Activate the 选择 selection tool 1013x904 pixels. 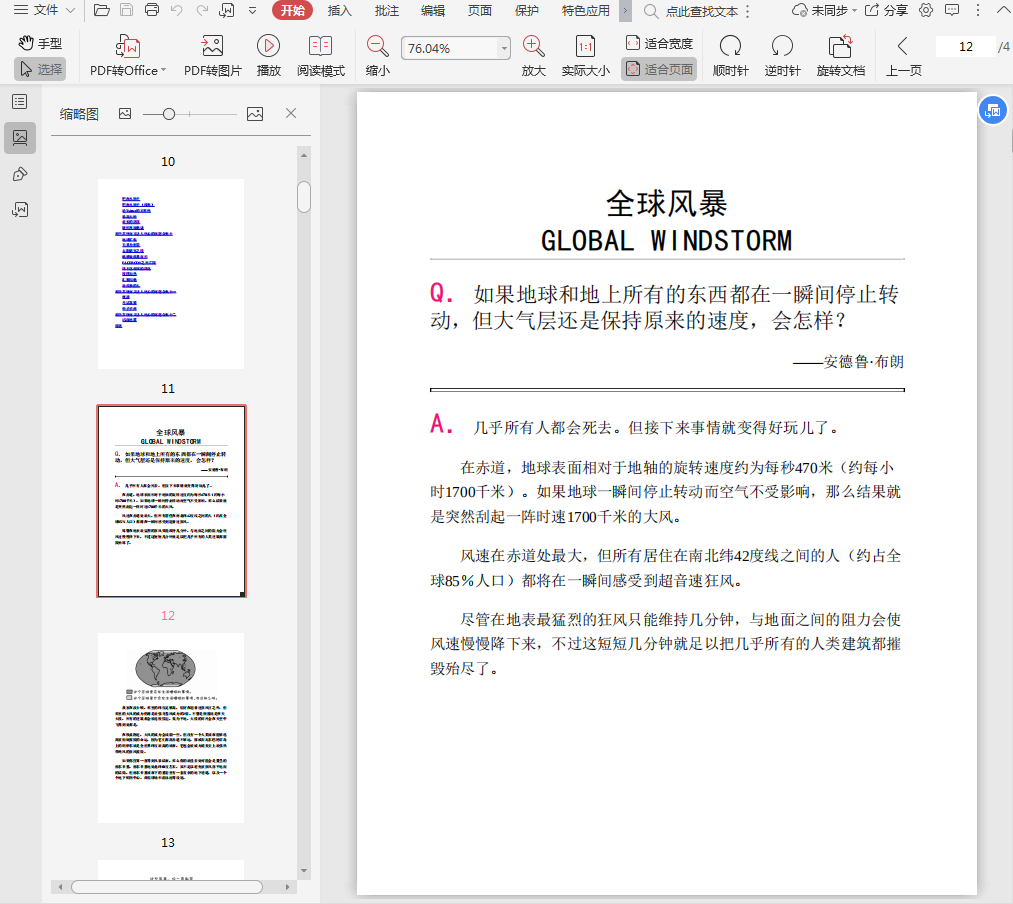(x=40, y=69)
